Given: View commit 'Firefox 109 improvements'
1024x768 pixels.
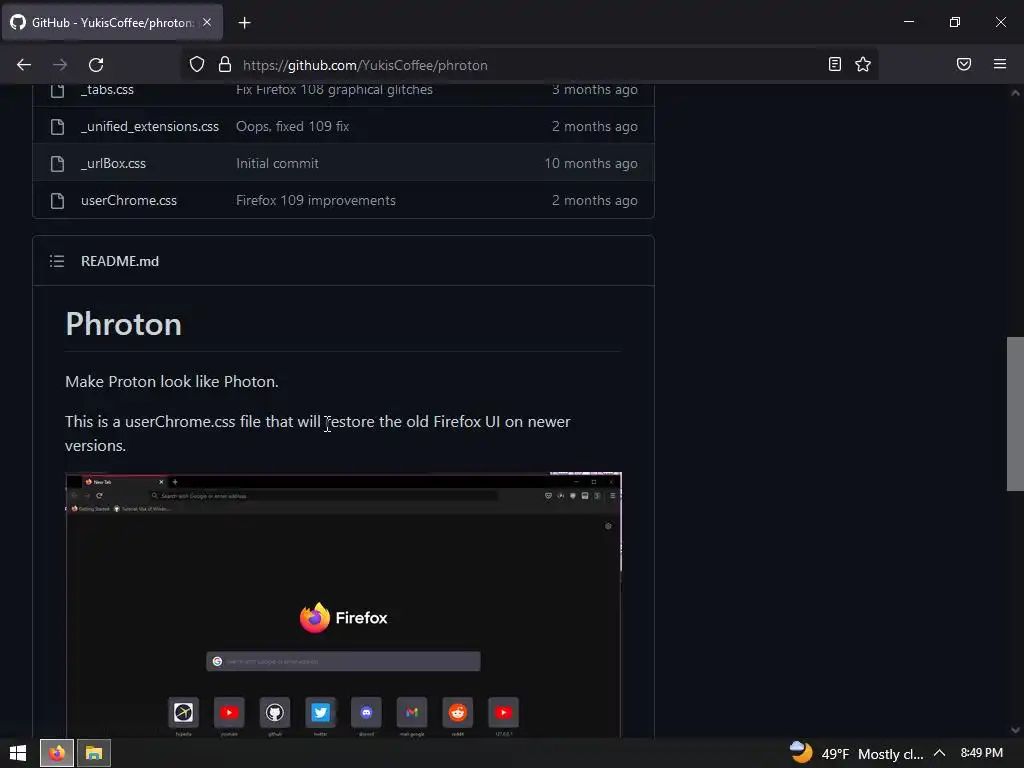Looking at the screenshot, I should (315, 200).
